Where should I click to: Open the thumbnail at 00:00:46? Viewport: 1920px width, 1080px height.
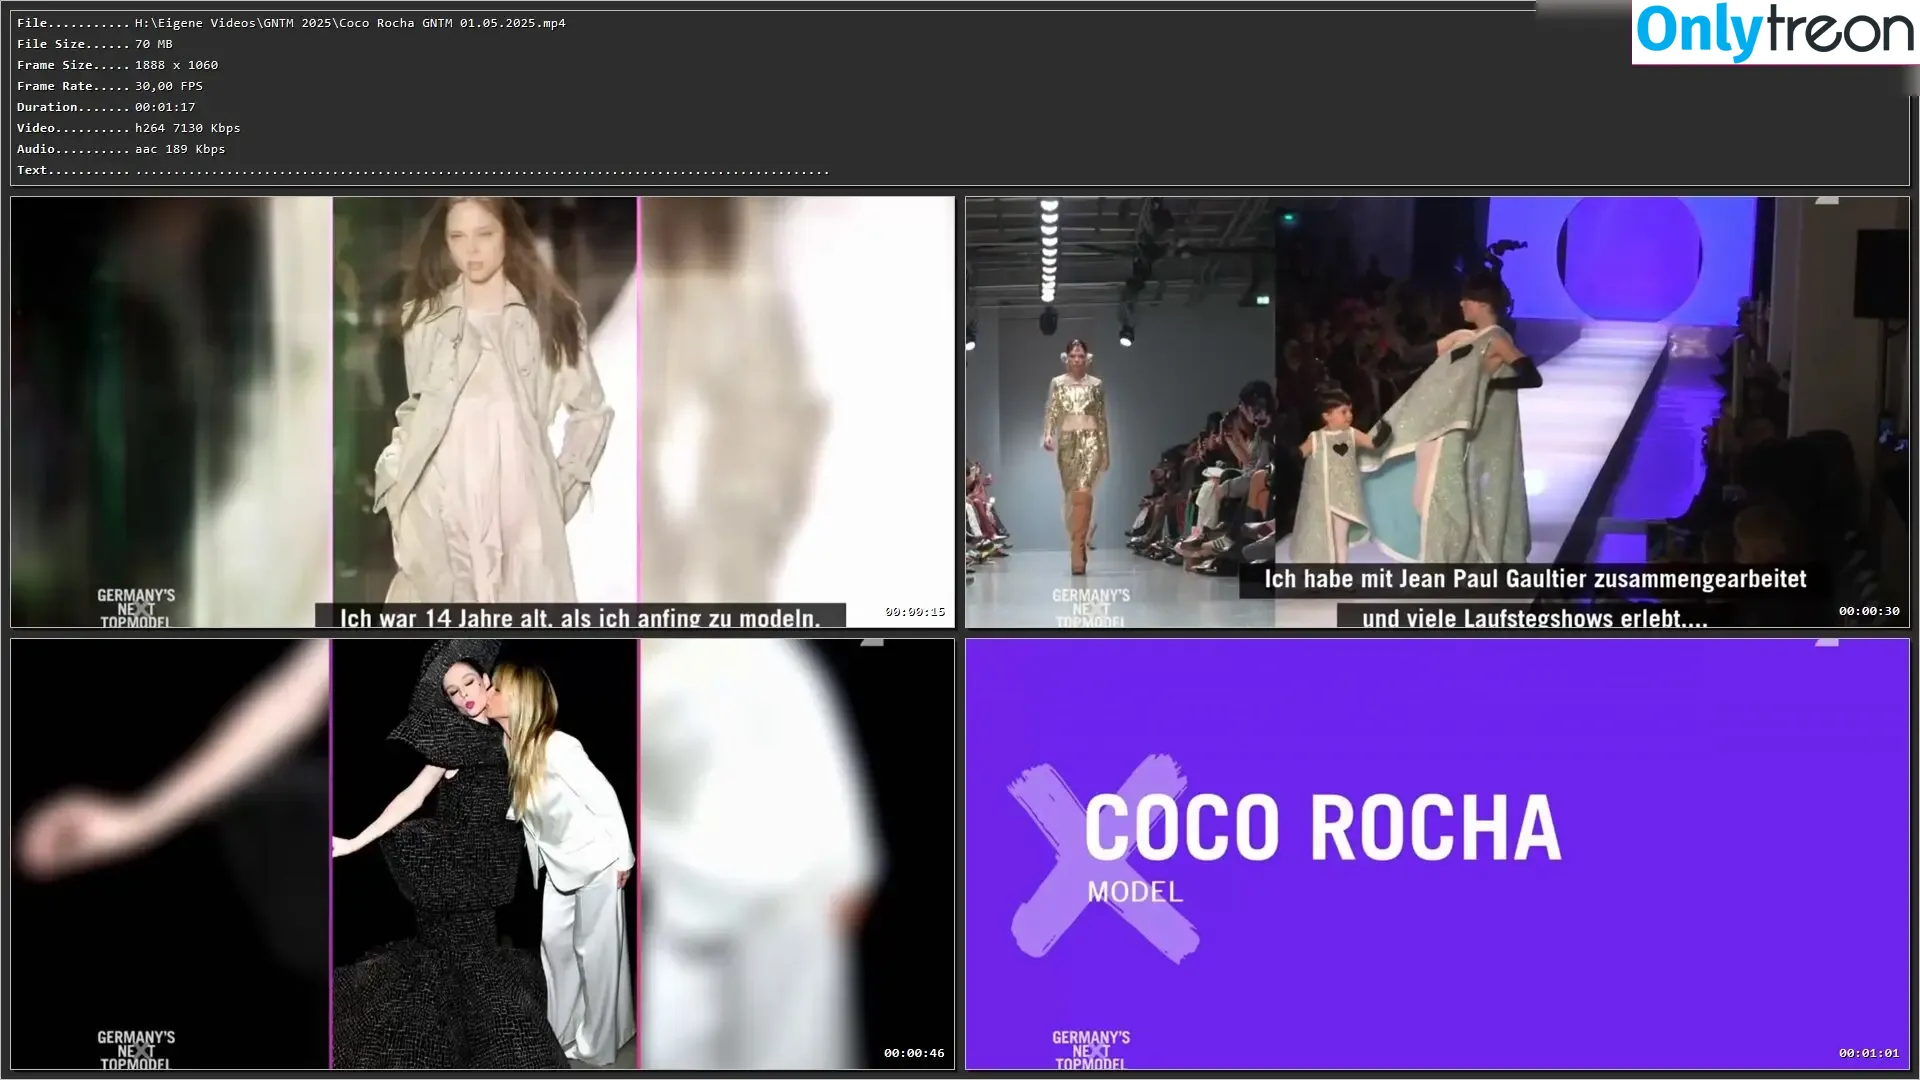[x=483, y=854]
